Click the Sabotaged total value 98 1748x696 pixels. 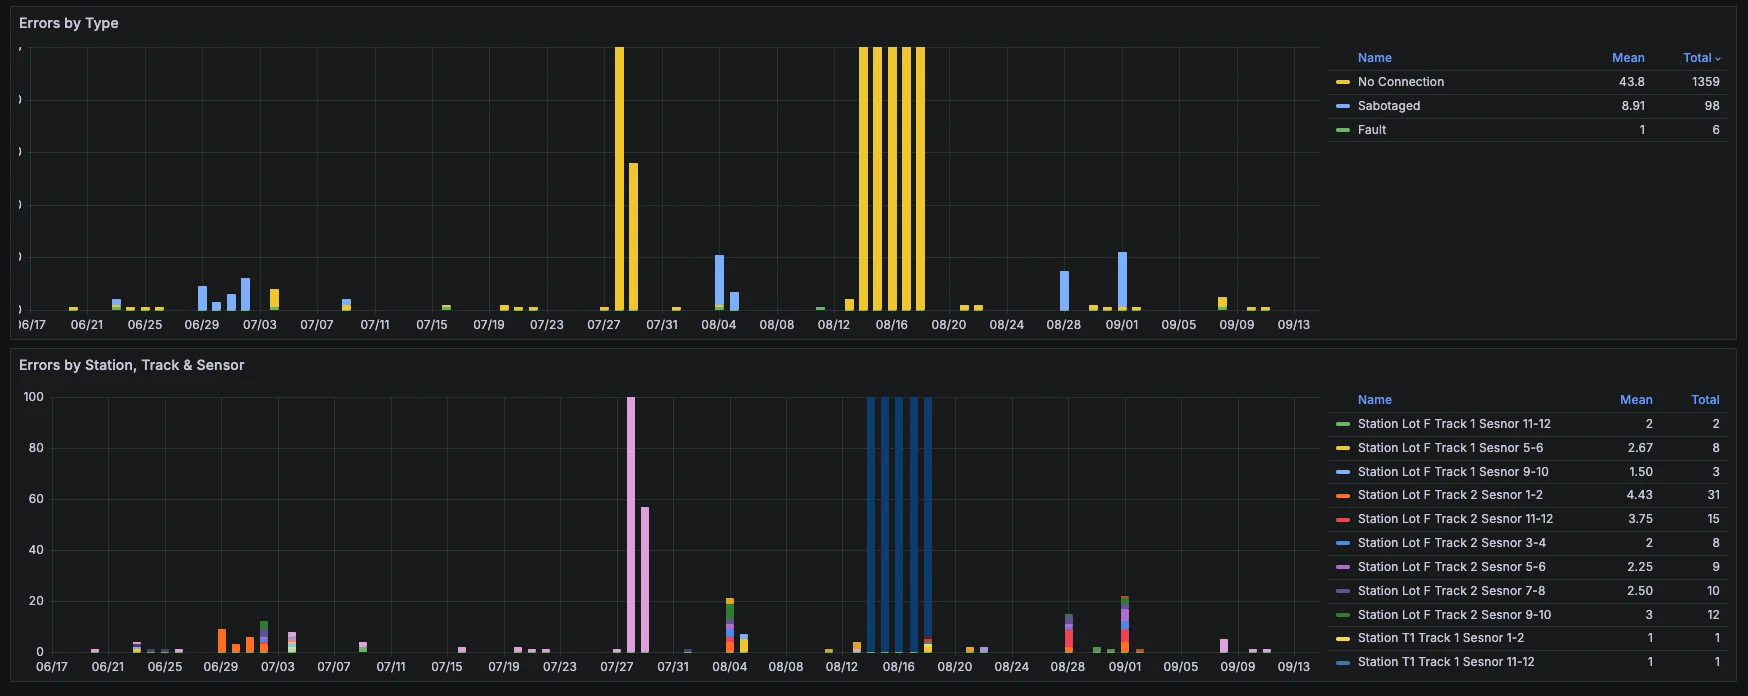click(1712, 106)
